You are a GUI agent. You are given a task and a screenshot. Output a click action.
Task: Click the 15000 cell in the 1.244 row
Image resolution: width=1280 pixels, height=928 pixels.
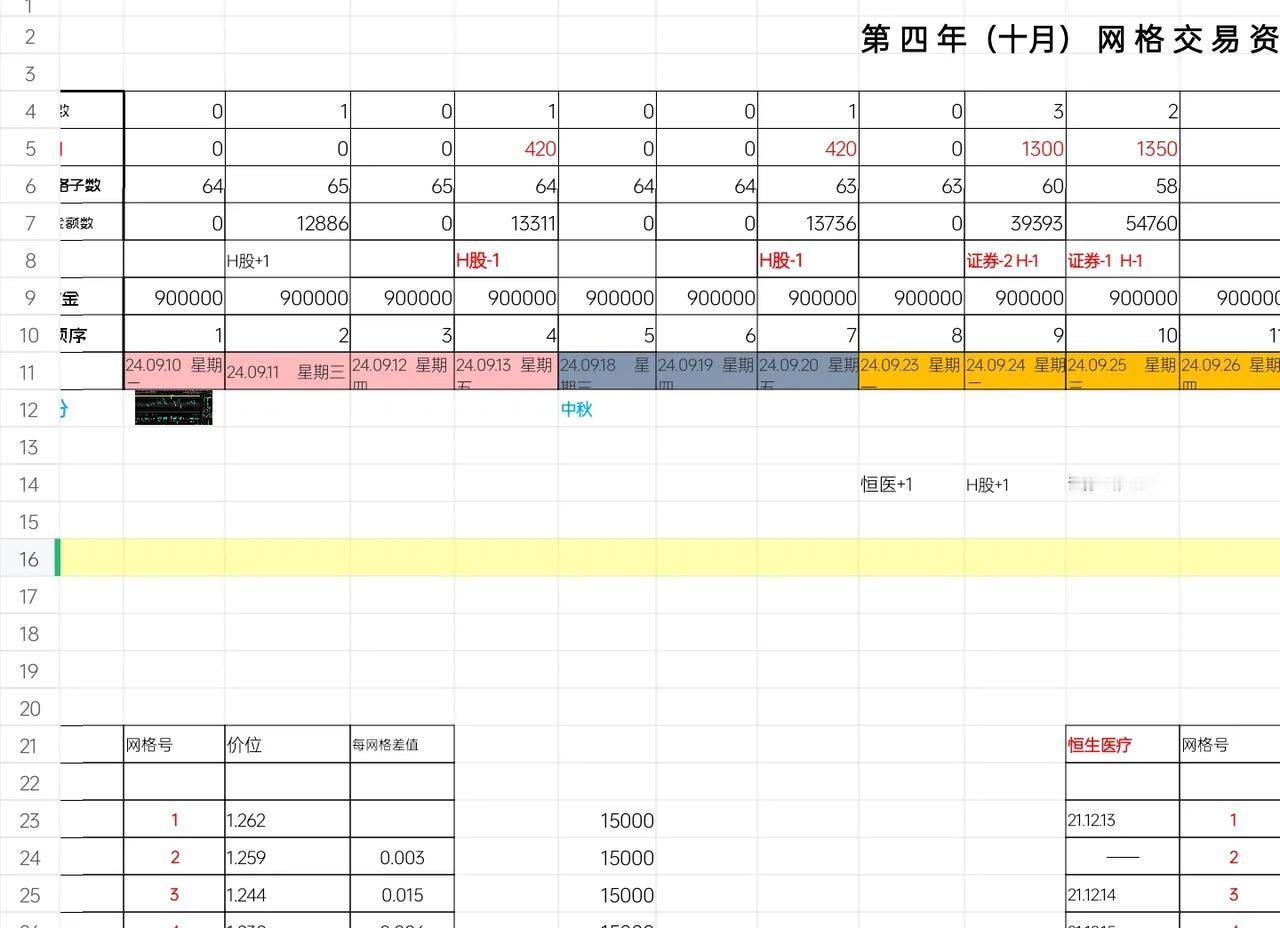(607, 895)
